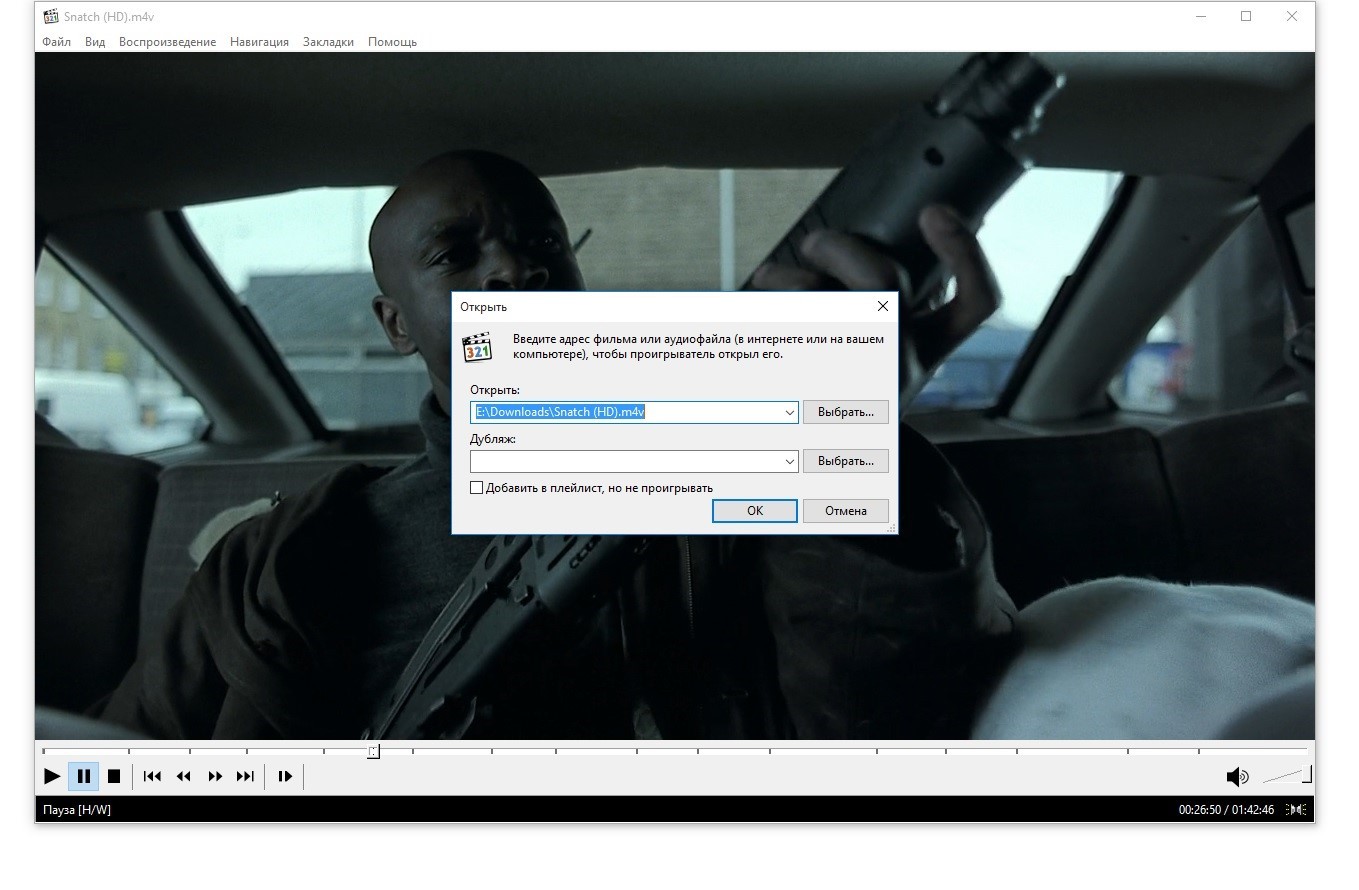
Task: Open the Вид menu
Action: pyautogui.click(x=95, y=42)
